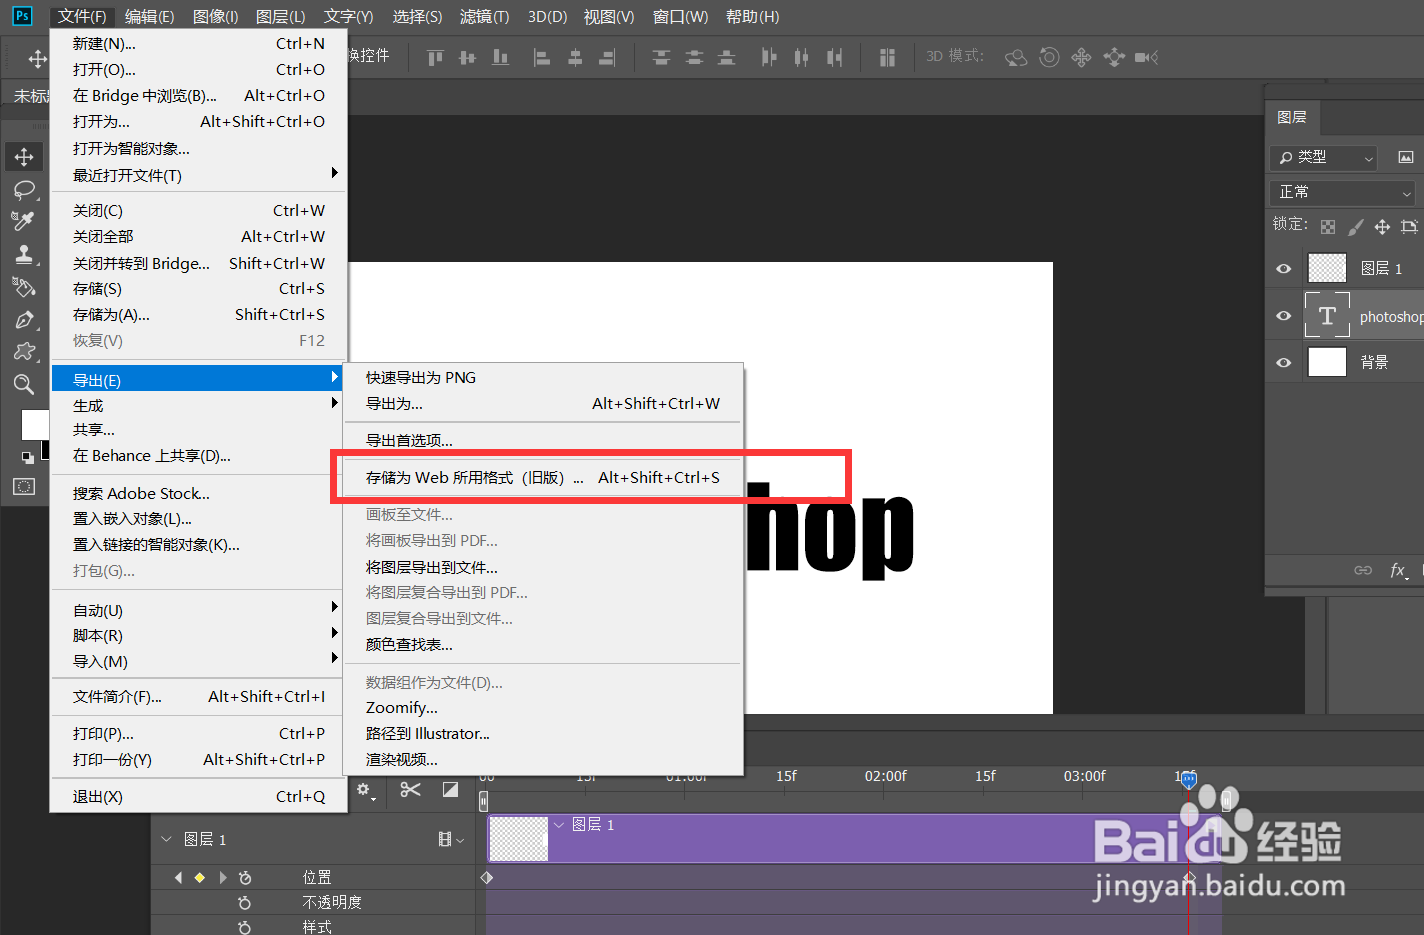Screen dimensions: 1424x935
Task: Click align top edges icon
Action: 435,58
